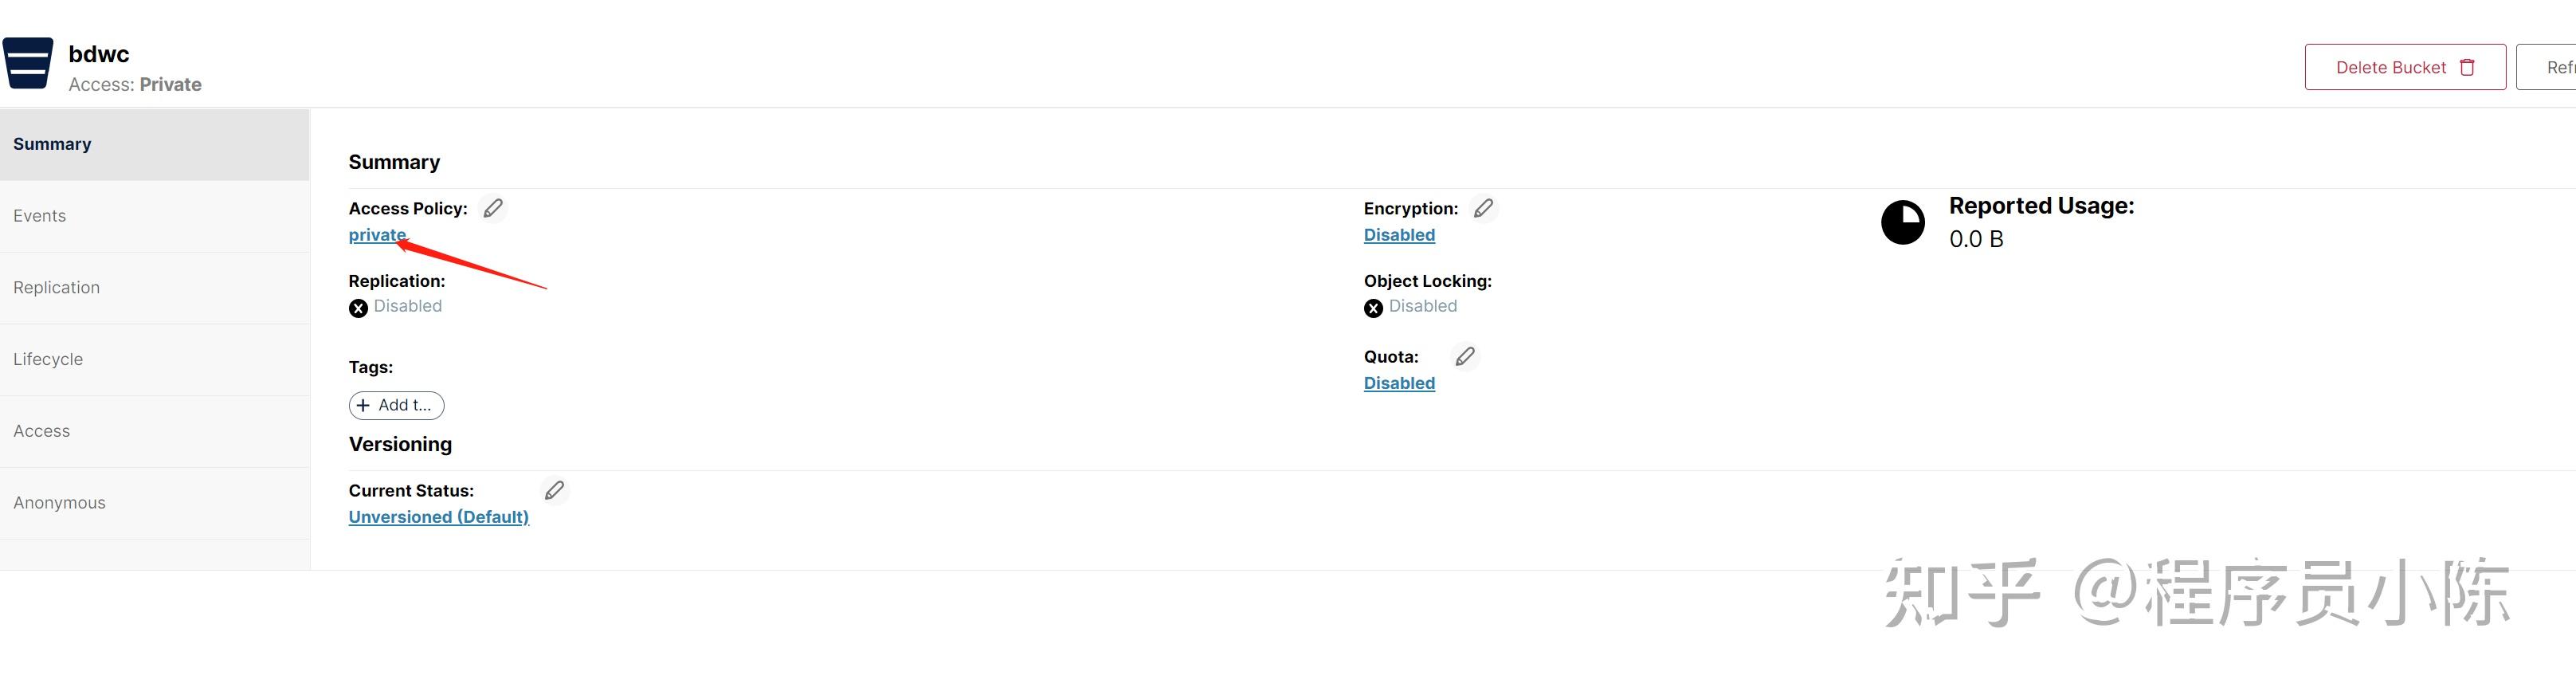Click the Object Locking disabled X icon
This screenshot has width=2576, height=695.
pyautogui.click(x=1373, y=308)
